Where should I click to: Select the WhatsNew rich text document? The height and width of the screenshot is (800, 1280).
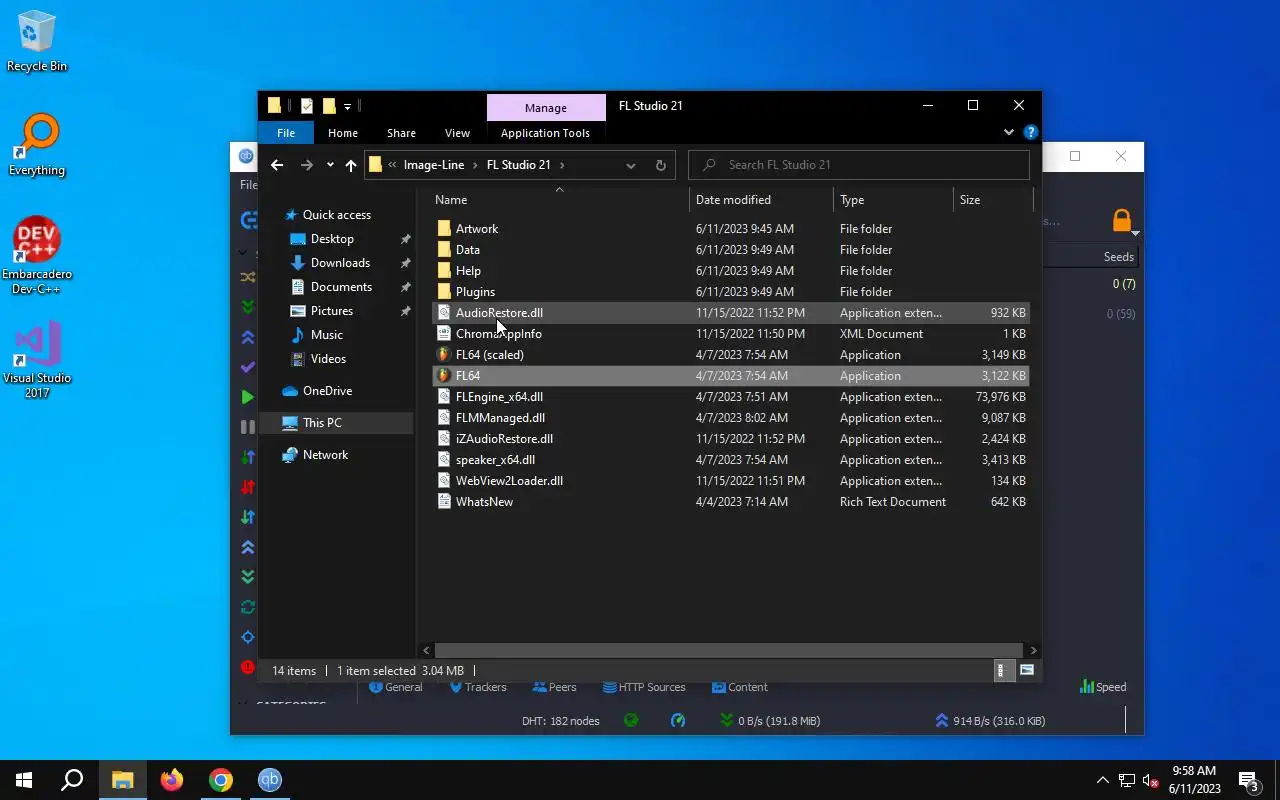[731, 502]
